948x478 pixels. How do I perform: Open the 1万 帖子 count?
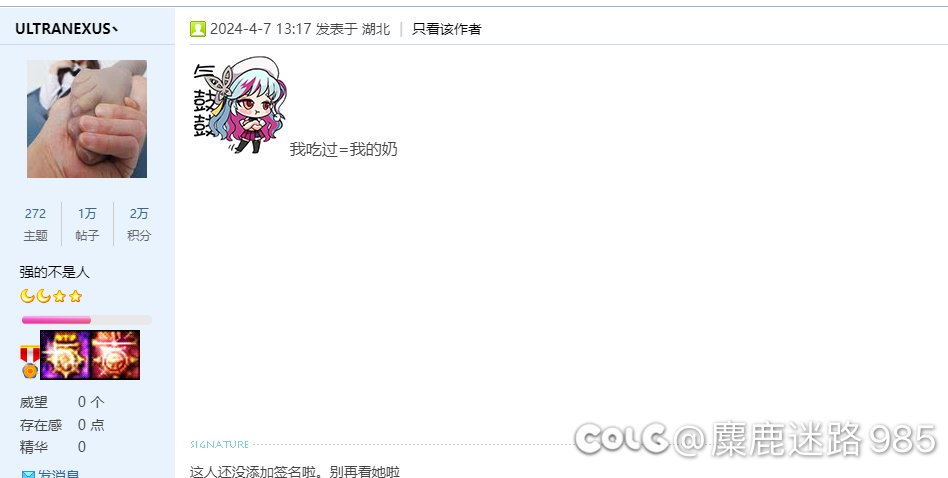87,224
